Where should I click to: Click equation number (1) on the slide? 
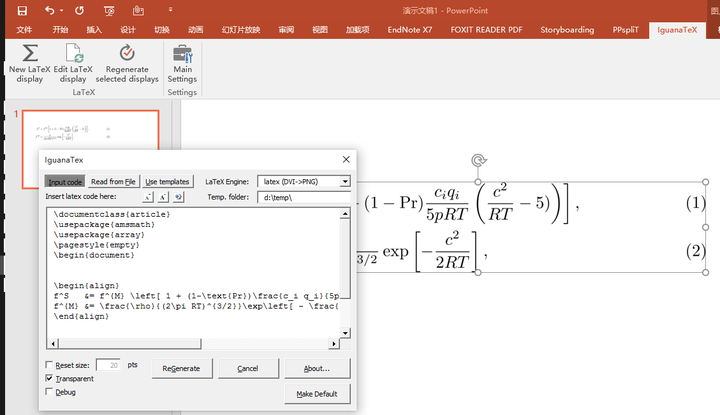[696, 202]
